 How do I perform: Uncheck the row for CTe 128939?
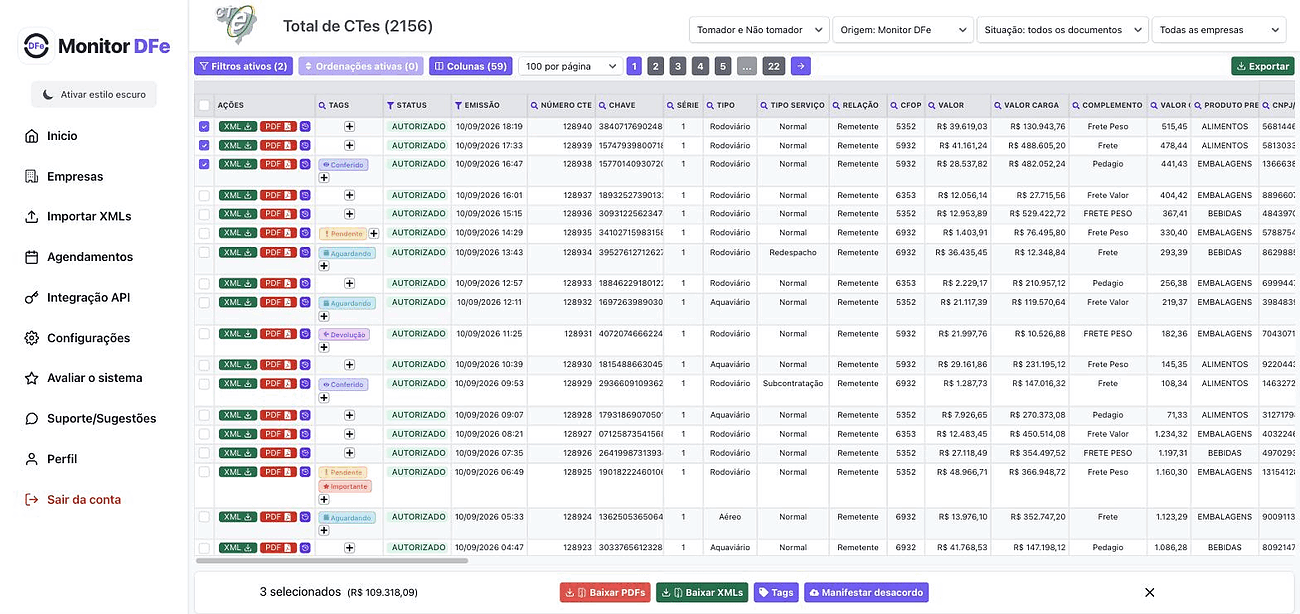(204, 145)
